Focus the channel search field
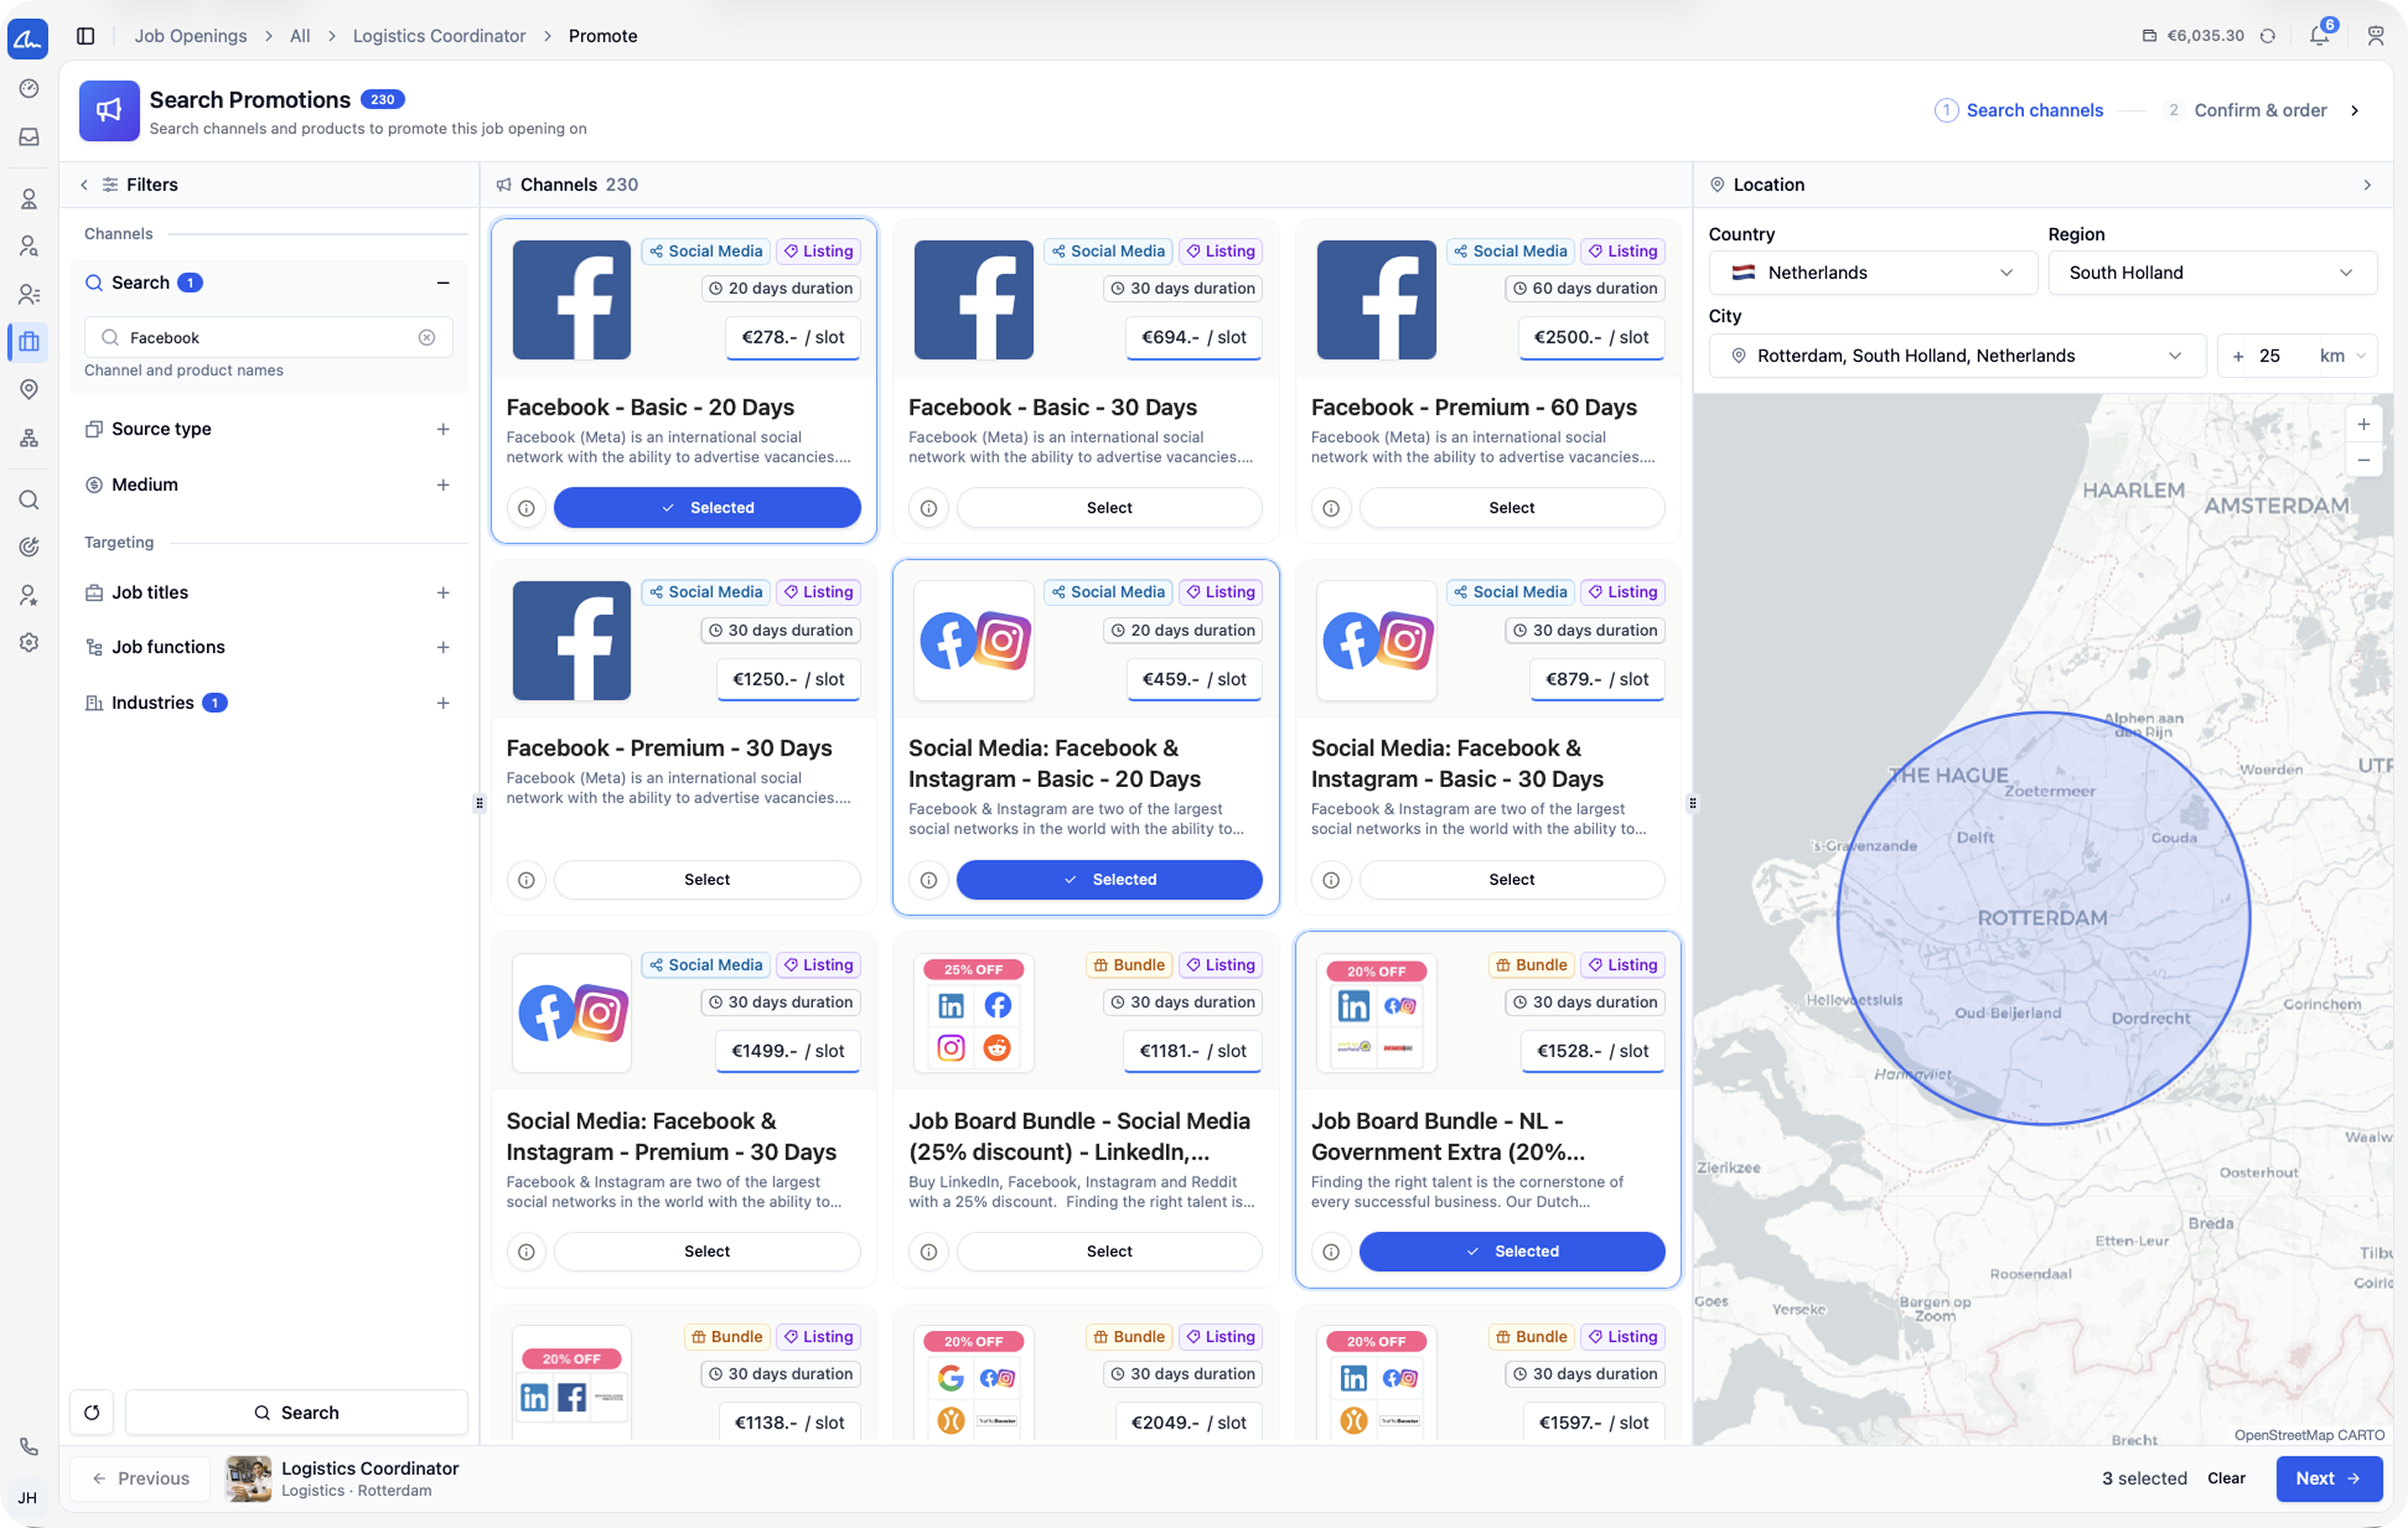The width and height of the screenshot is (2408, 1528). click(x=268, y=338)
